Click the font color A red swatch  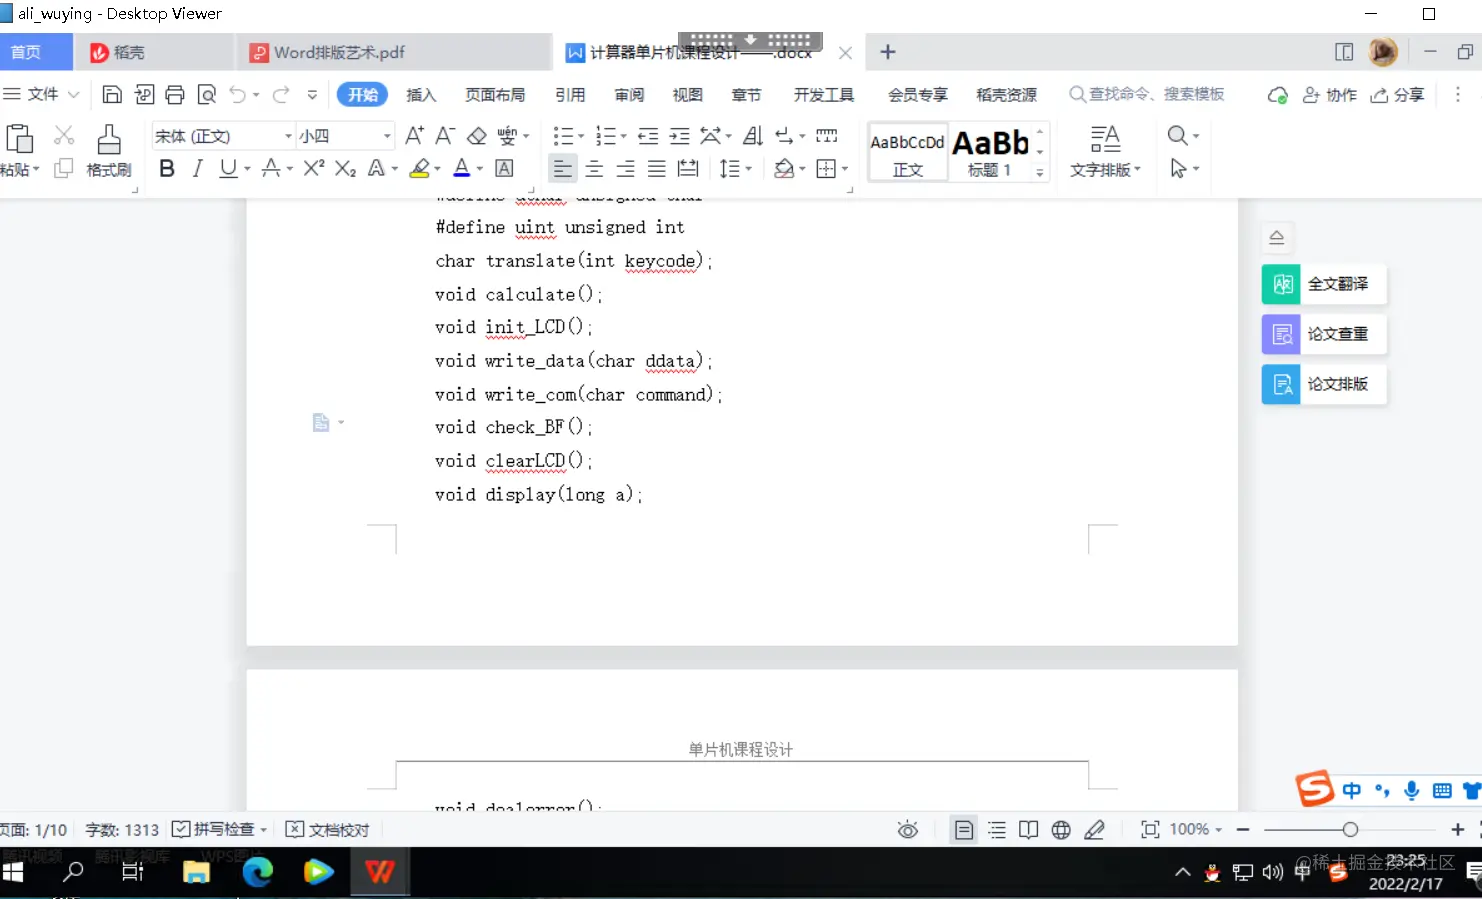462,168
